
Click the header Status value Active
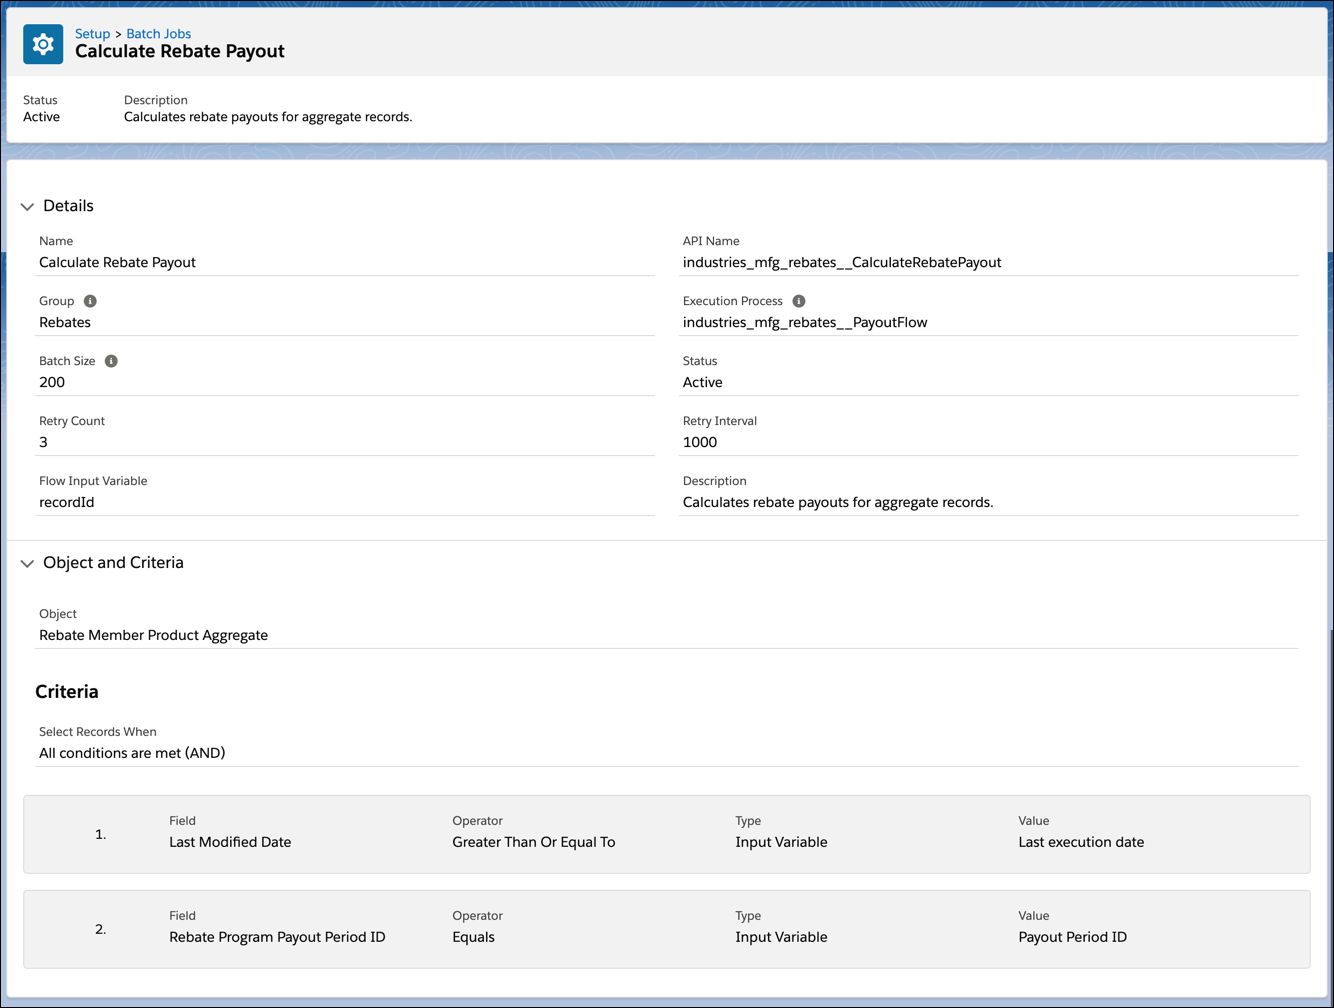(42, 117)
